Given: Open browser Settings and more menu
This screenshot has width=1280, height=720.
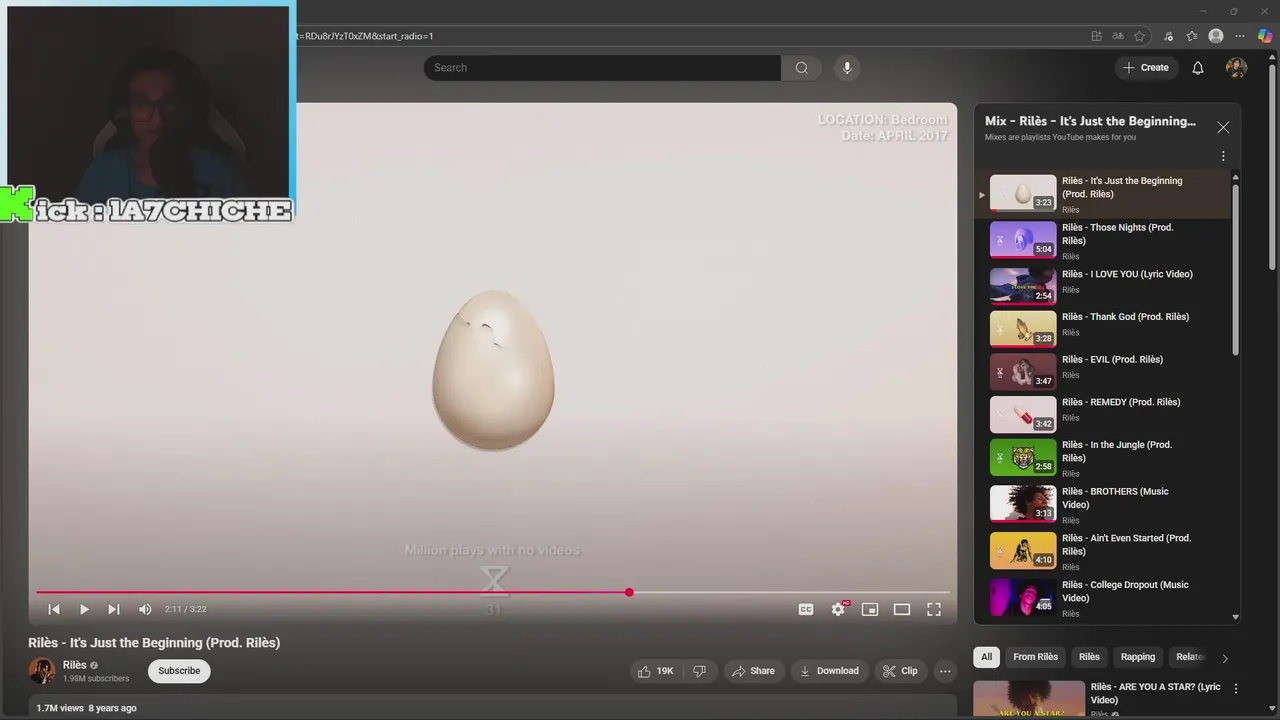Looking at the screenshot, I should click(1240, 36).
